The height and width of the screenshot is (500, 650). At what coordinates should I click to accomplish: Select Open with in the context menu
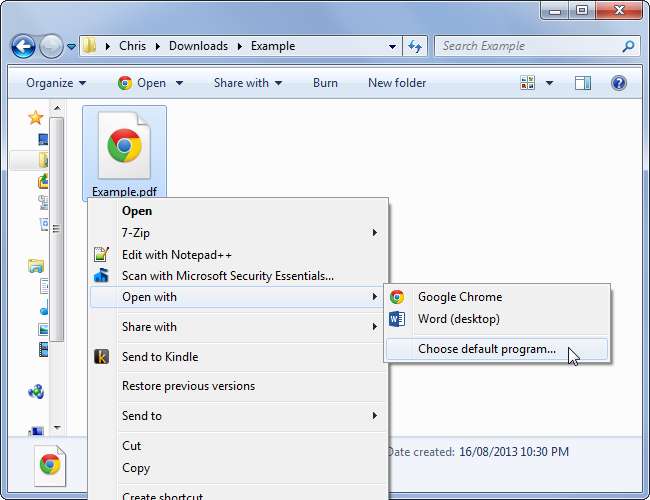coord(235,297)
